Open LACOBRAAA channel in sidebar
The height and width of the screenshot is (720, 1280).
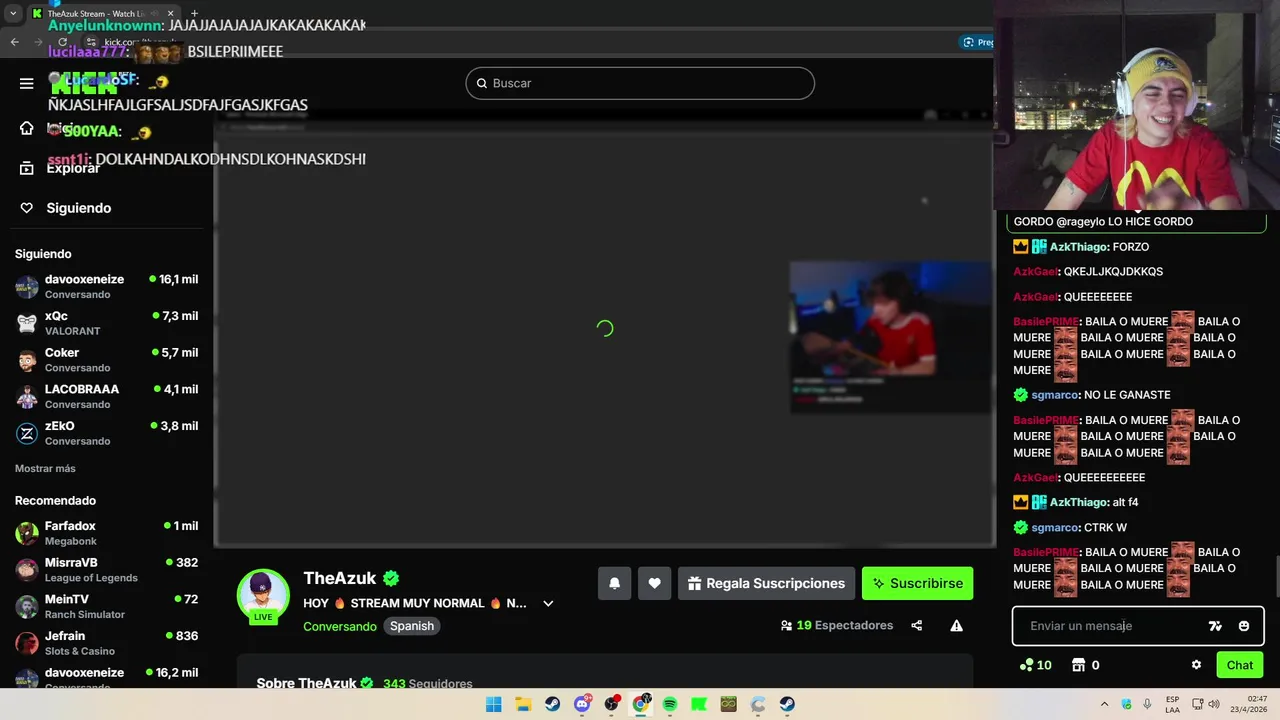click(x=106, y=396)
